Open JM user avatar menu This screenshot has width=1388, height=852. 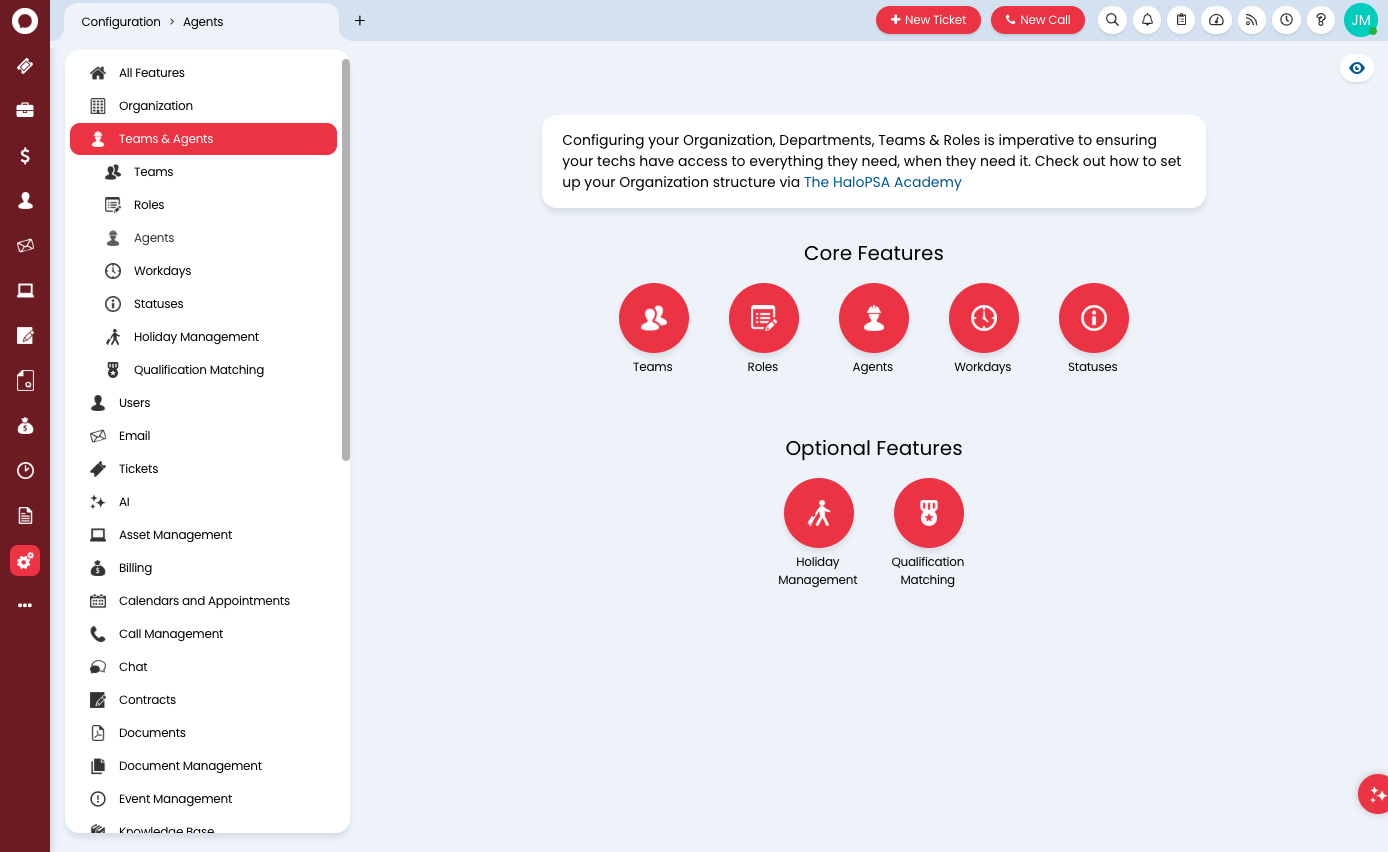pyautogui.click(x=1361, y=20)
